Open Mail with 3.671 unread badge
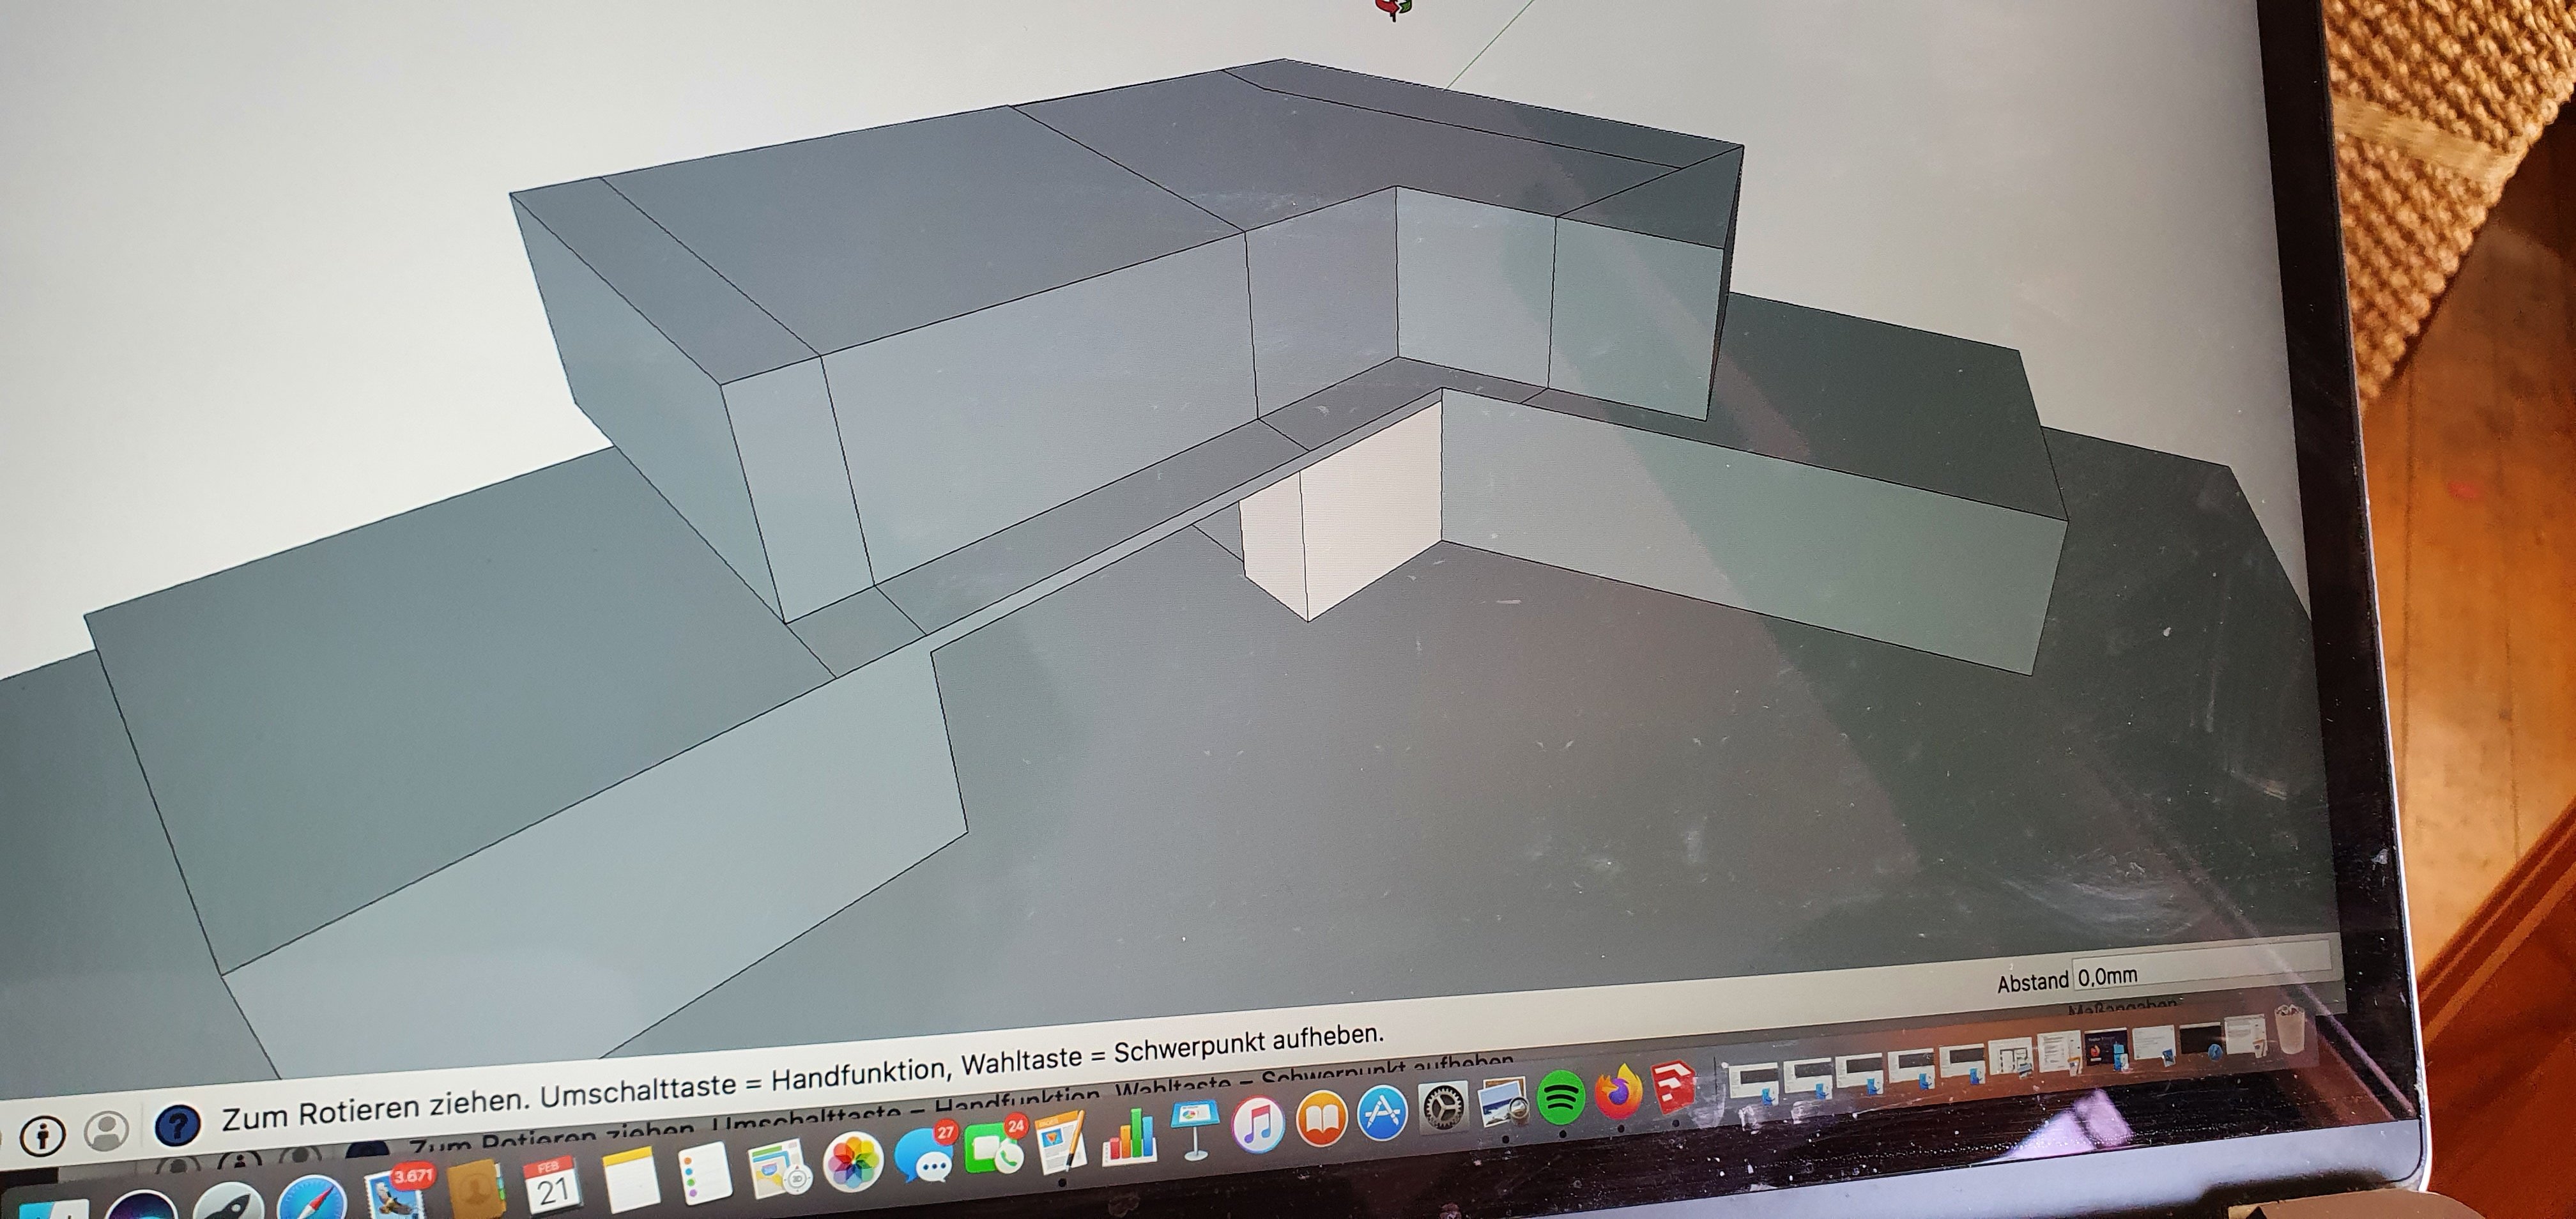The image size is (2576, 1219). tap(395, 1195)
